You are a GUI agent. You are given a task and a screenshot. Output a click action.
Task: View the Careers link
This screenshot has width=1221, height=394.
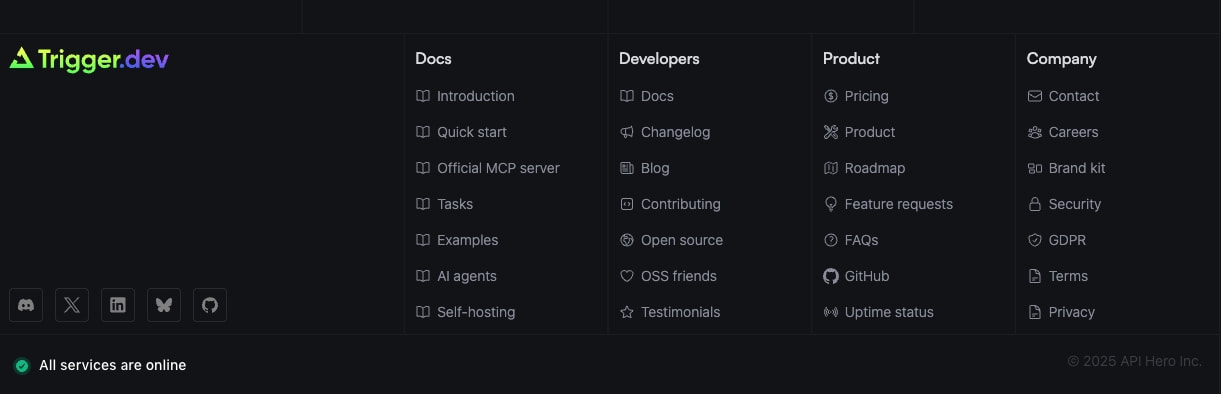tap(1073, 132)
